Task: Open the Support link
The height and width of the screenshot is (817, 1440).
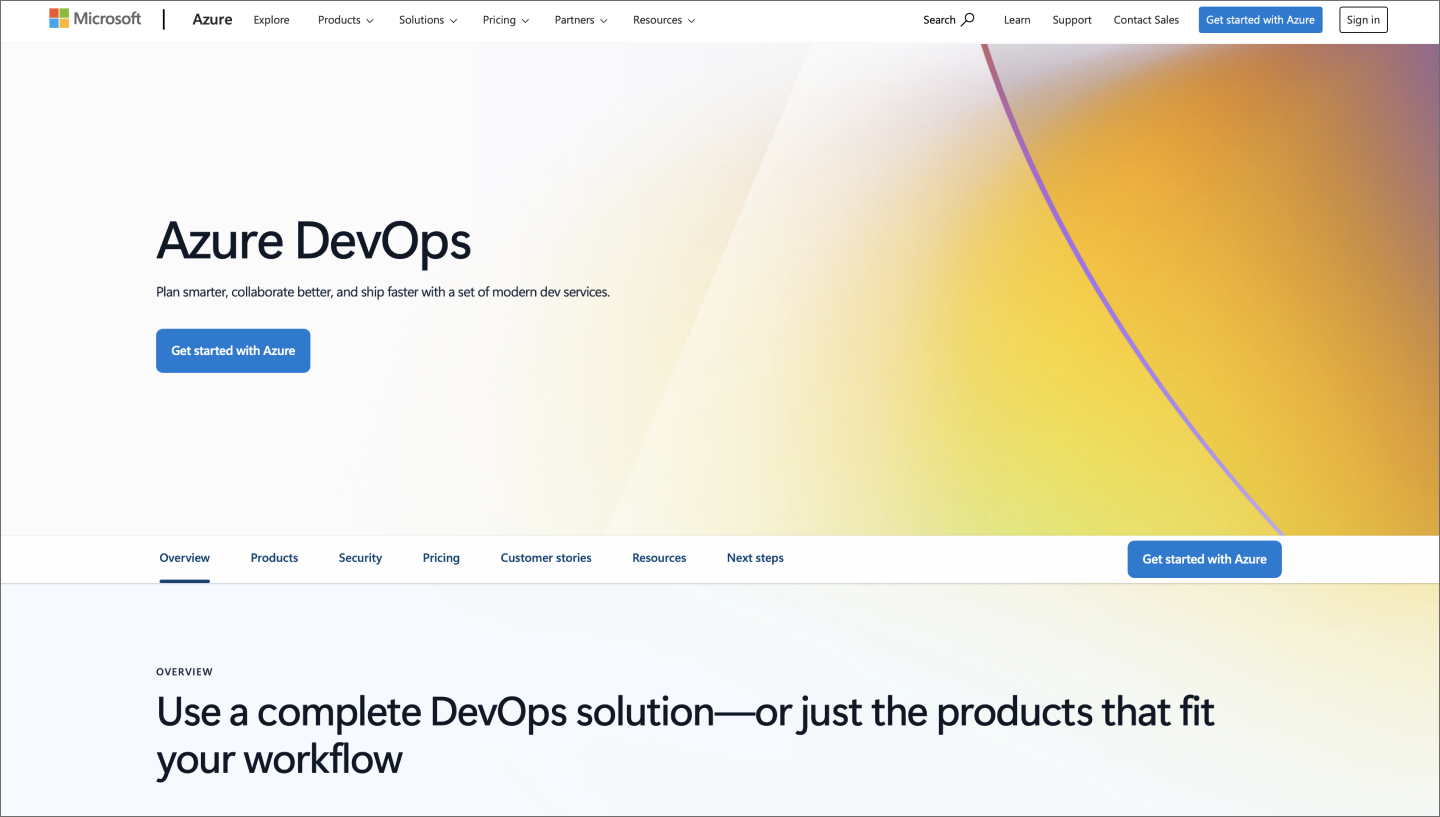Action: click(1072, 20)
